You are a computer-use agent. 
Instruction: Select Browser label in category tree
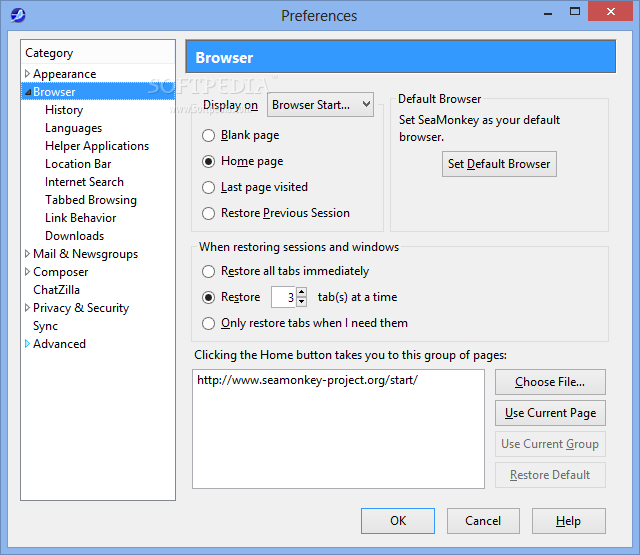(x=54, y=92)
